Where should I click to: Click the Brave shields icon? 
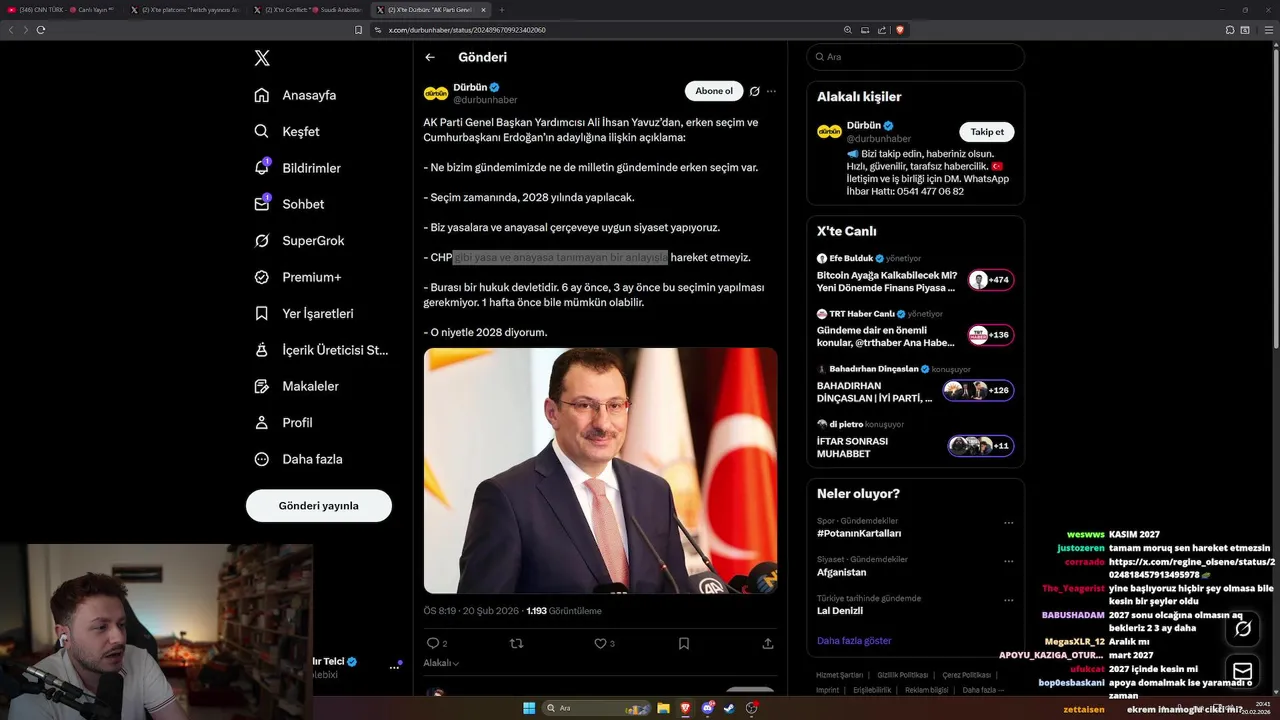click(900, 30)
